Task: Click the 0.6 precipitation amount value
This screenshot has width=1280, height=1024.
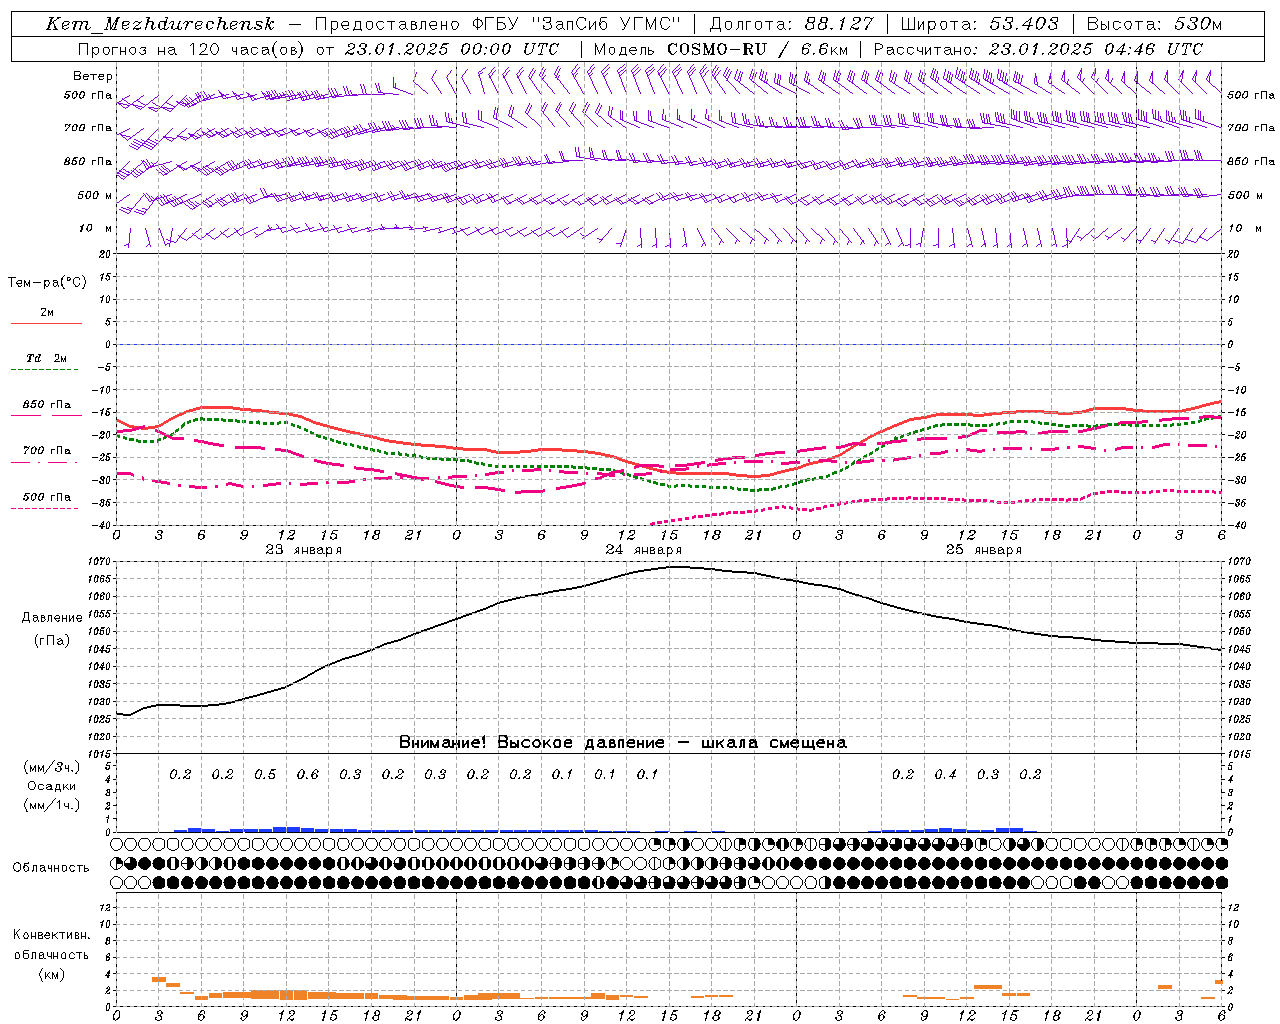Action: click(x=308, y=775)
